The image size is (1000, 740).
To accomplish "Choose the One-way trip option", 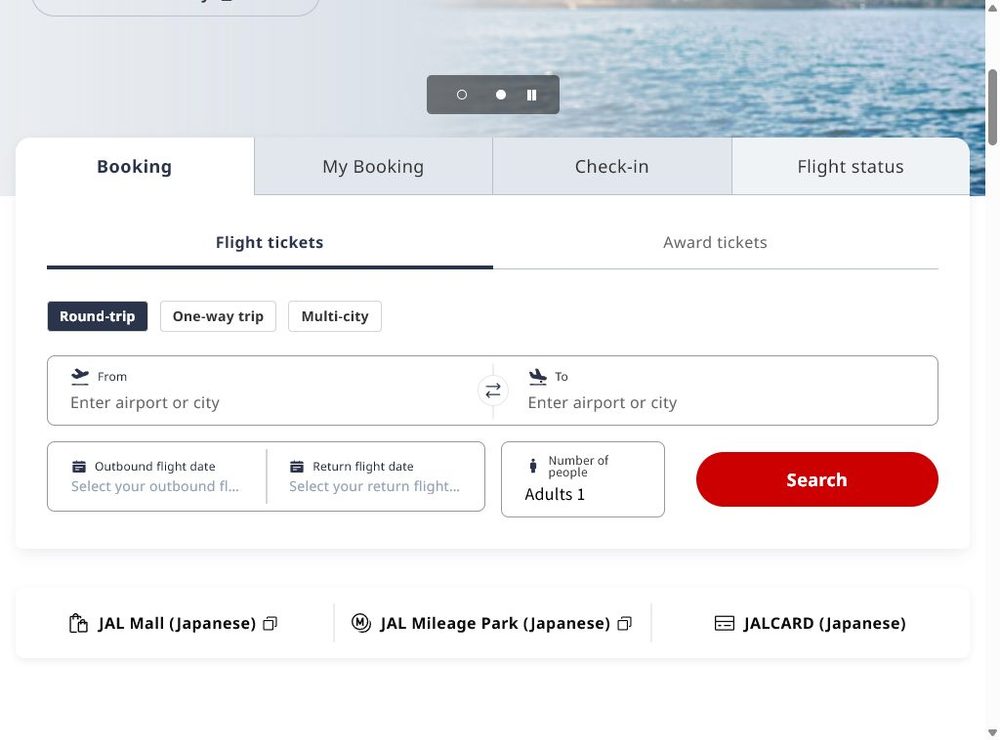I will 218,316.
